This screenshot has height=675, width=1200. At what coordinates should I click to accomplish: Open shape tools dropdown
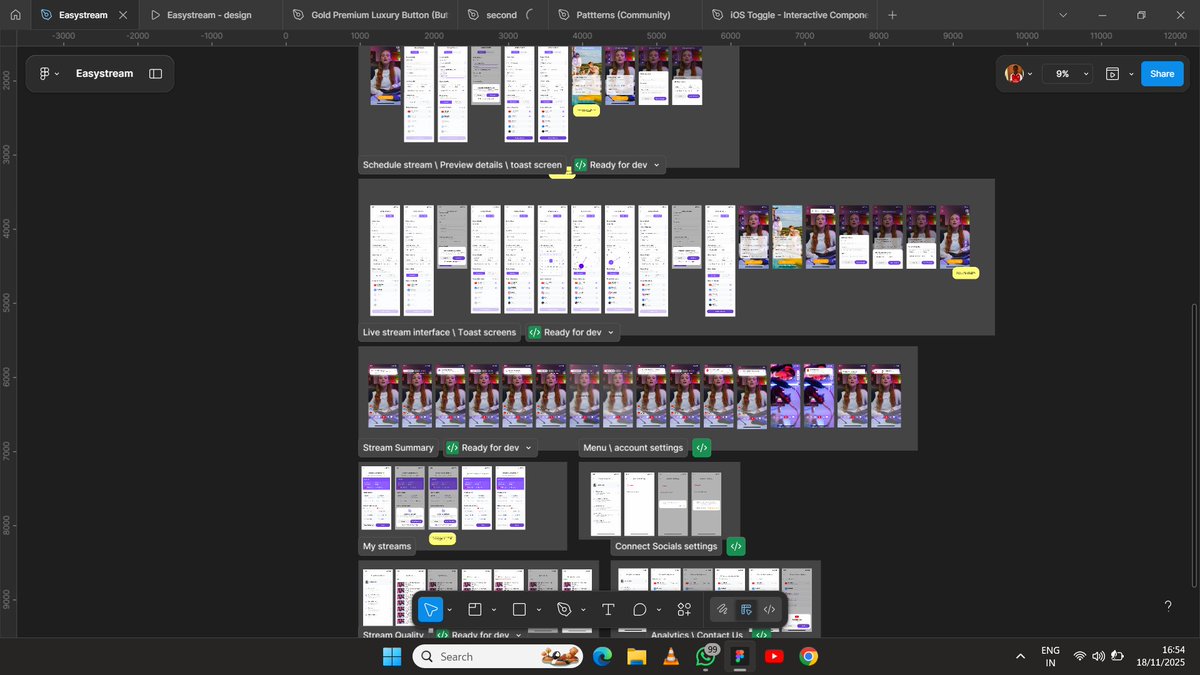[x=539, y=609]
